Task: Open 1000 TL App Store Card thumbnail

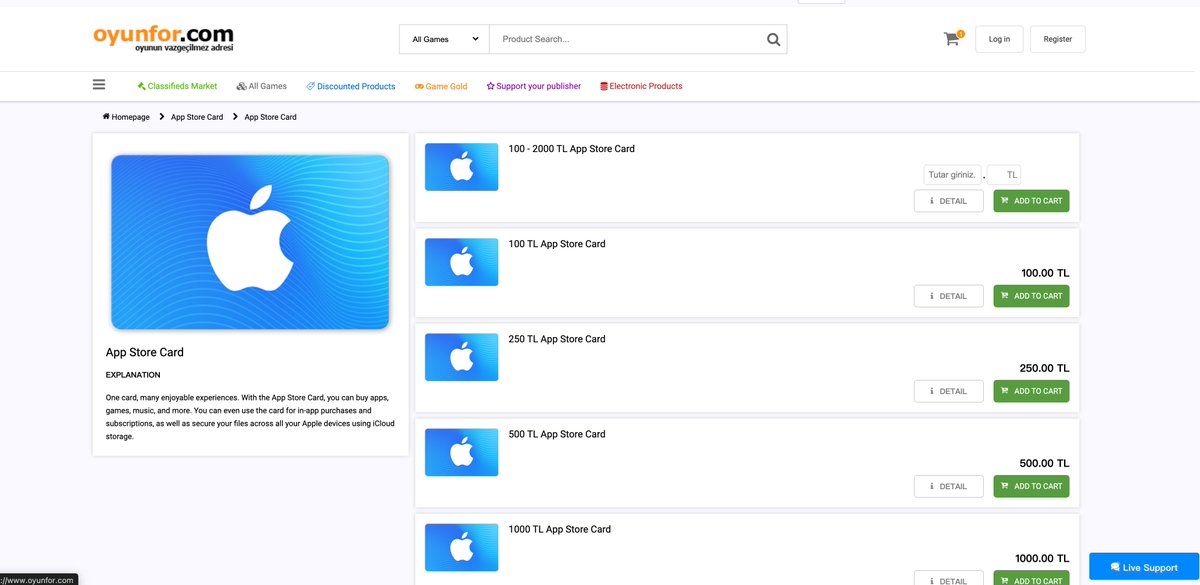Action: pos(461,547)
